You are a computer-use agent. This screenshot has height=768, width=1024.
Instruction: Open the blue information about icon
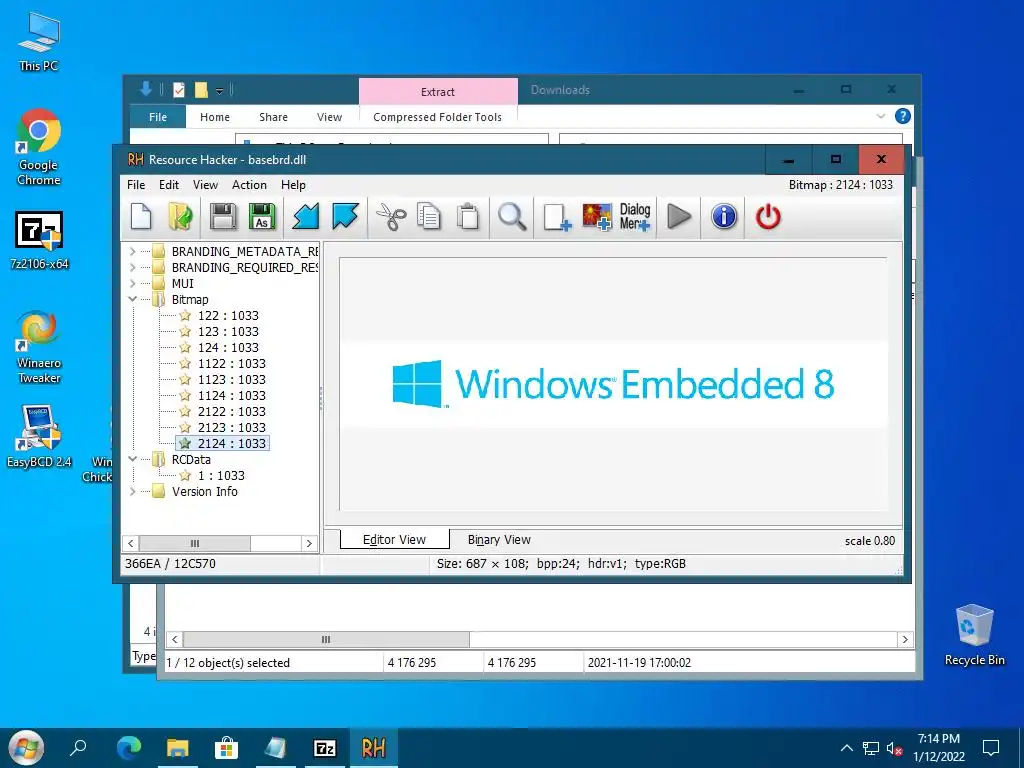tap(724, 217)
